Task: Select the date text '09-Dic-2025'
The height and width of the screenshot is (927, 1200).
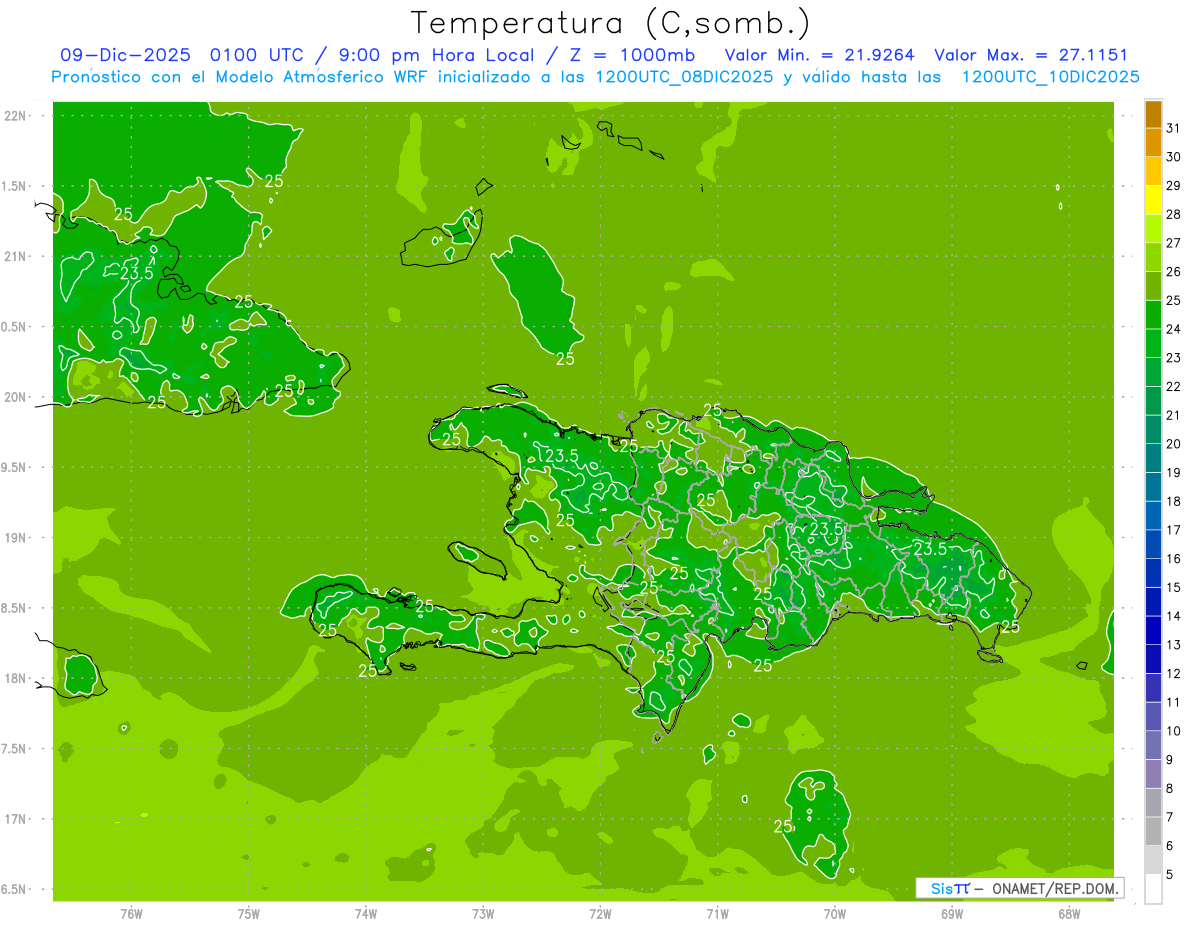Action: 125,55
